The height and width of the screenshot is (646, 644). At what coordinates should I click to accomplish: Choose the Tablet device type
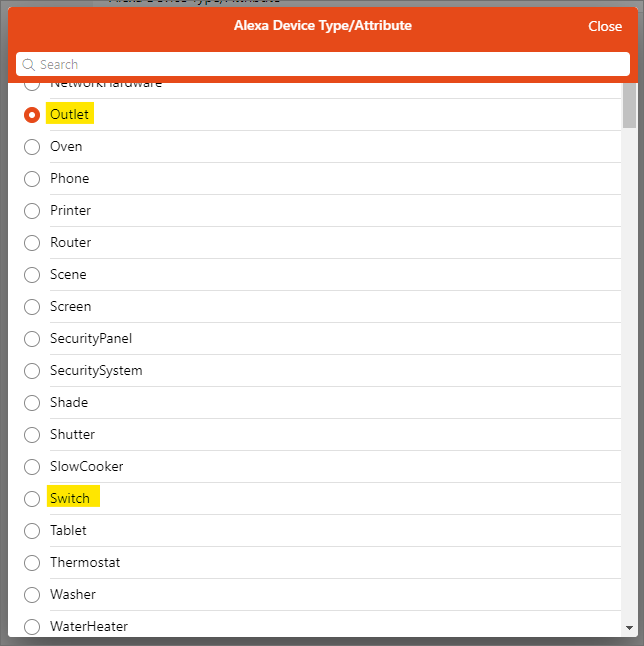click(x=32, y=531)
